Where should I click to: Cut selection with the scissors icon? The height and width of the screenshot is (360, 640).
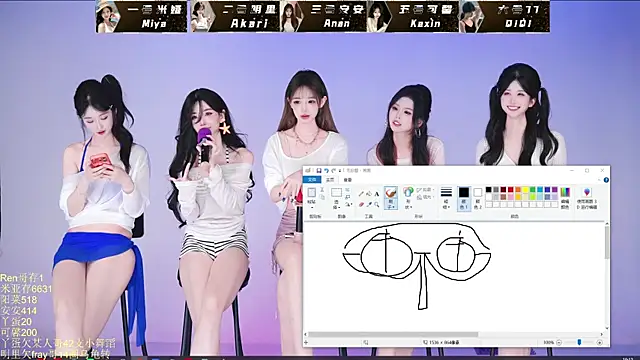[322, 190]
